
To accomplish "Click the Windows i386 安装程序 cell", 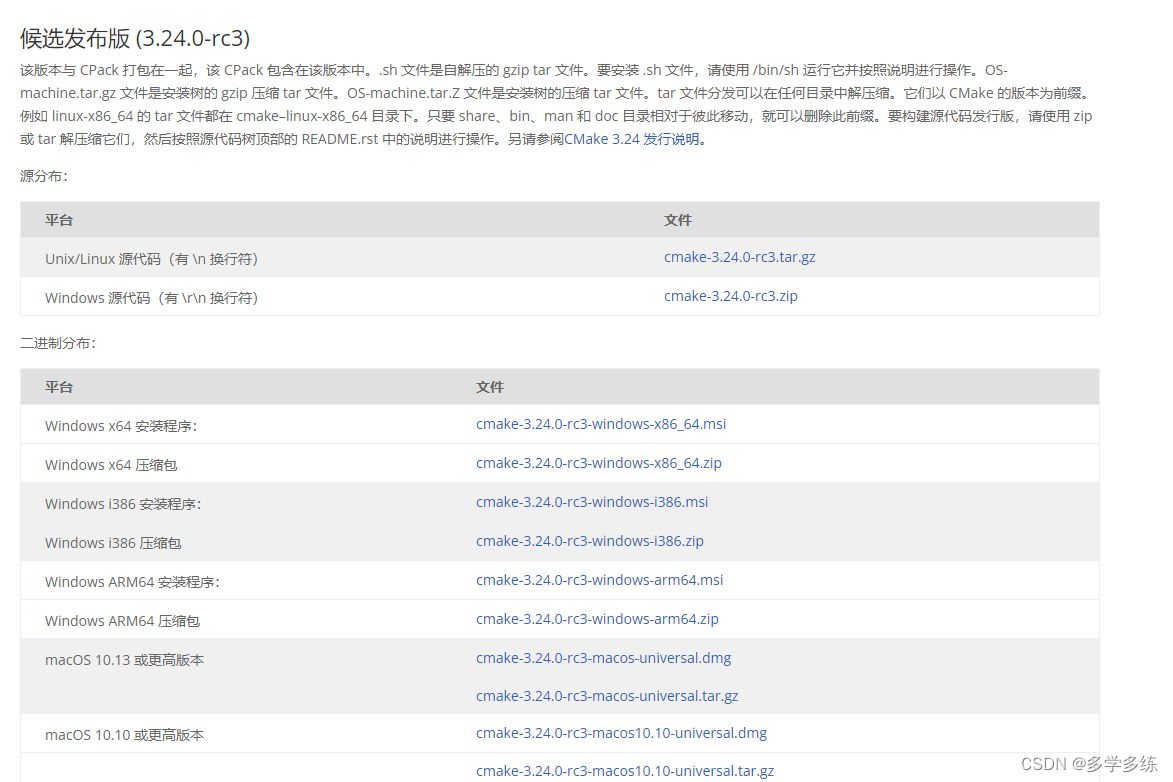I will coord(123,504).
